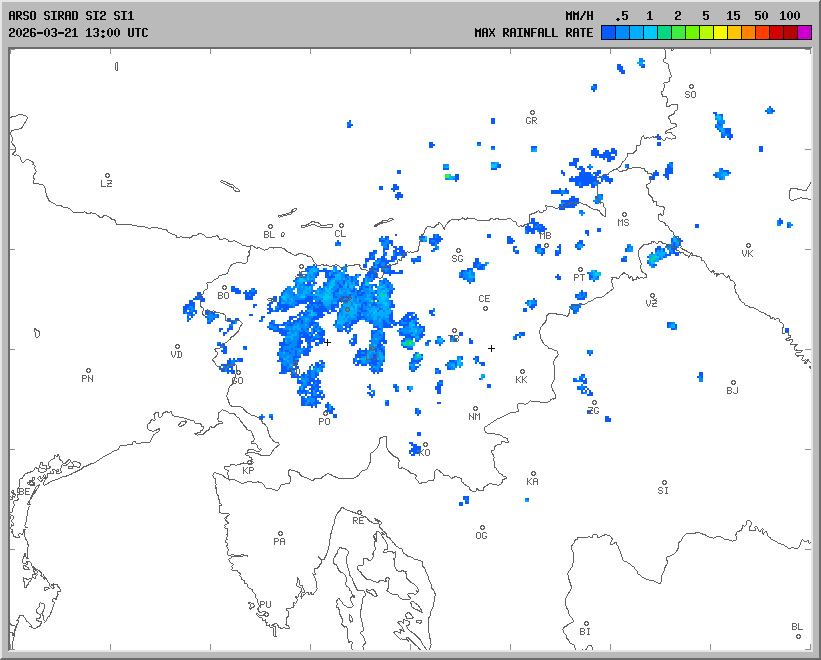Screen dimensions: 821x660
Task: Click the SI city marker circle
Action: coord(664,482)
